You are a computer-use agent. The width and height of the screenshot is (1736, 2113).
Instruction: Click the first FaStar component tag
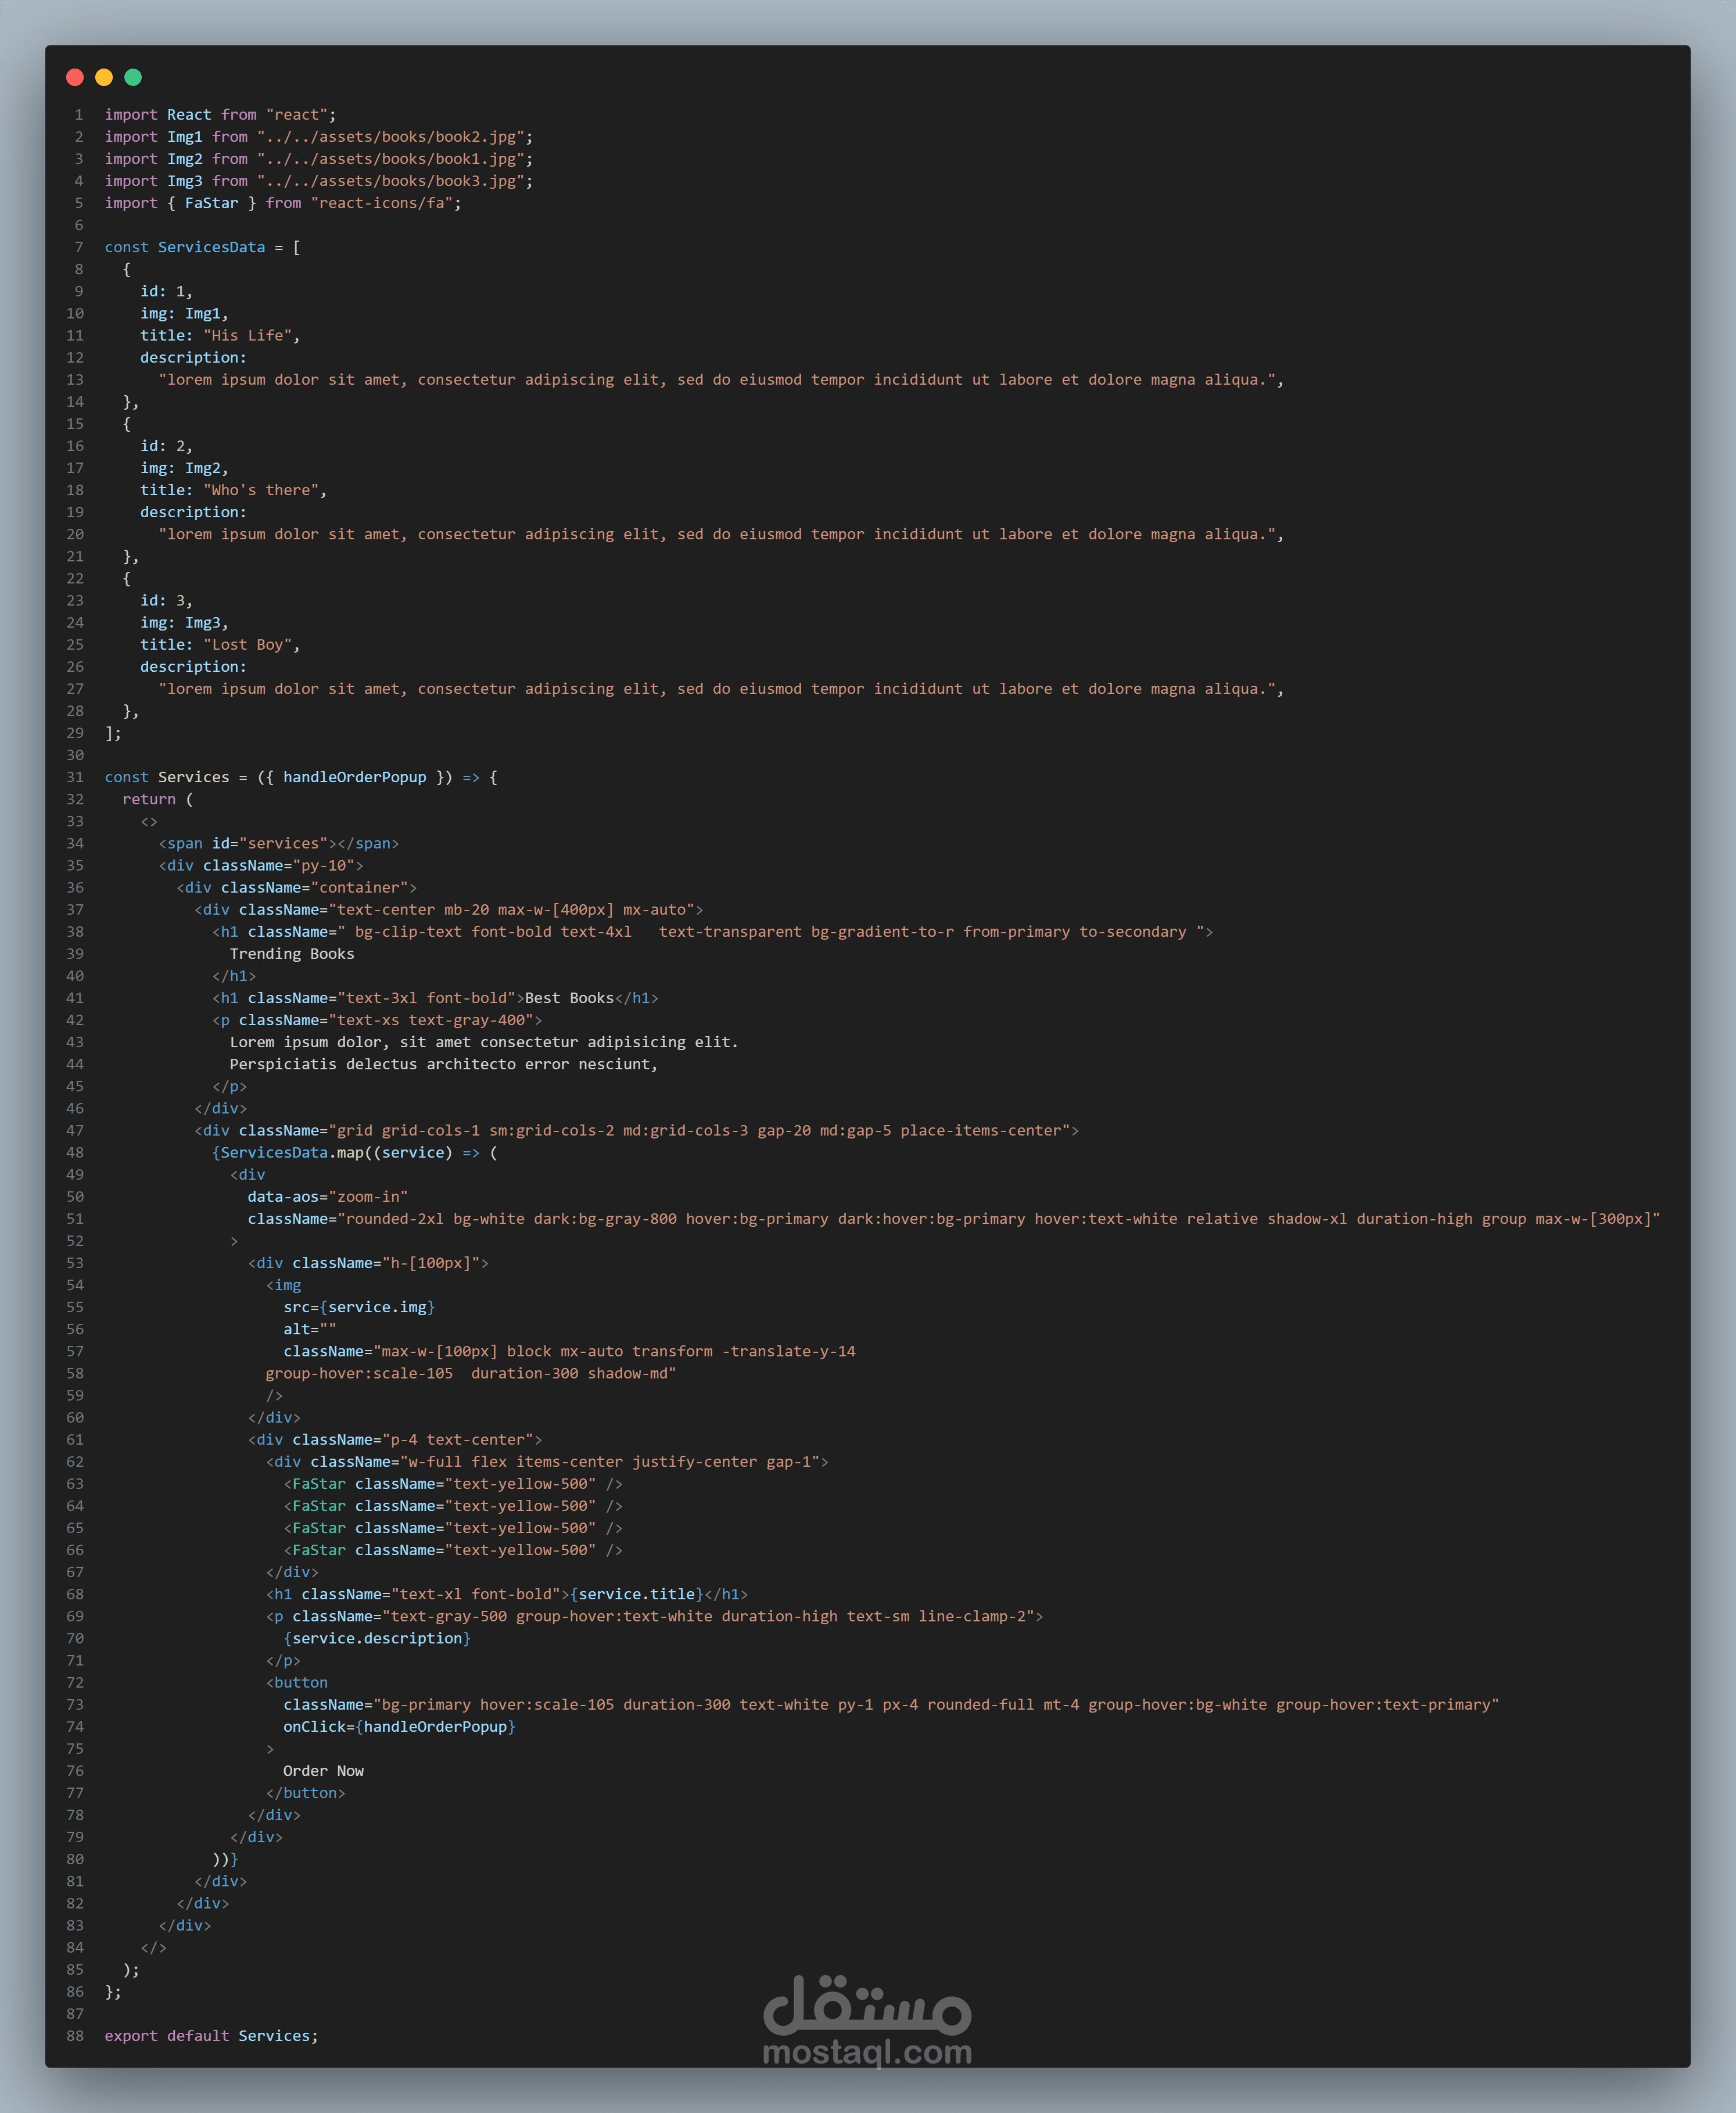318,1483
